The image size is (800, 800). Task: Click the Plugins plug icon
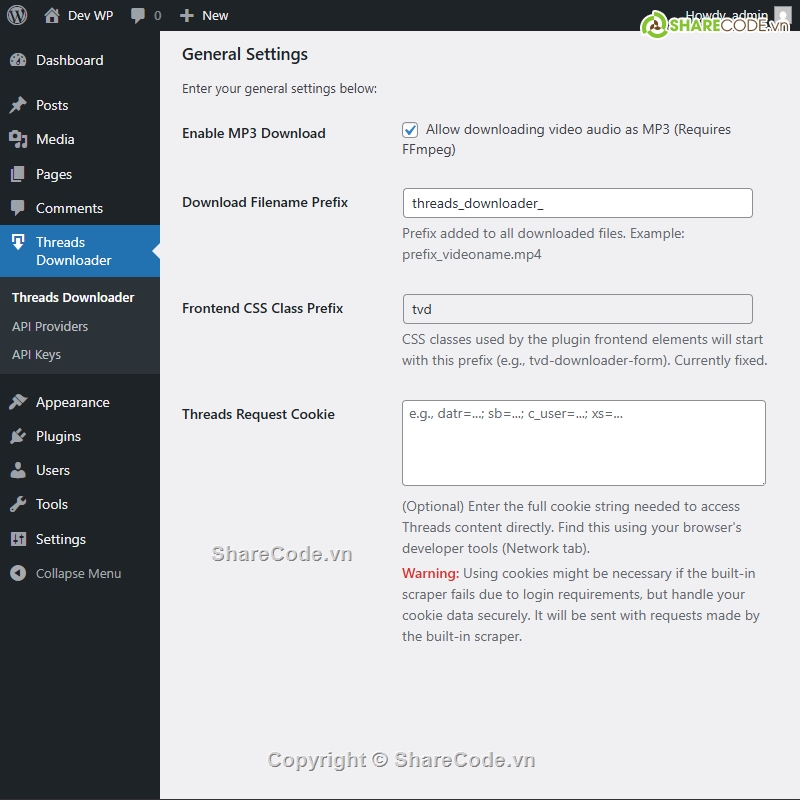[x=18, y=436]
